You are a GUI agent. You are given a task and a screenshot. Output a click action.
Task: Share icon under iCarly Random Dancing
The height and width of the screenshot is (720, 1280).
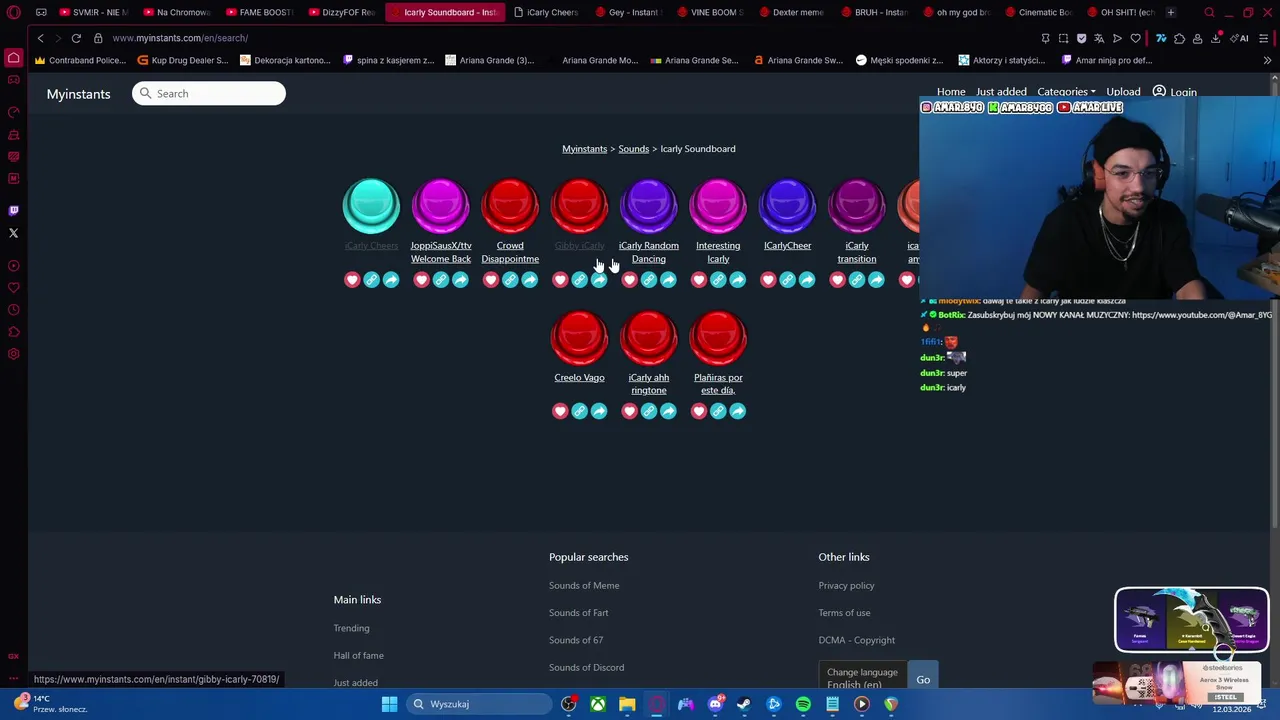coord(668,280)
